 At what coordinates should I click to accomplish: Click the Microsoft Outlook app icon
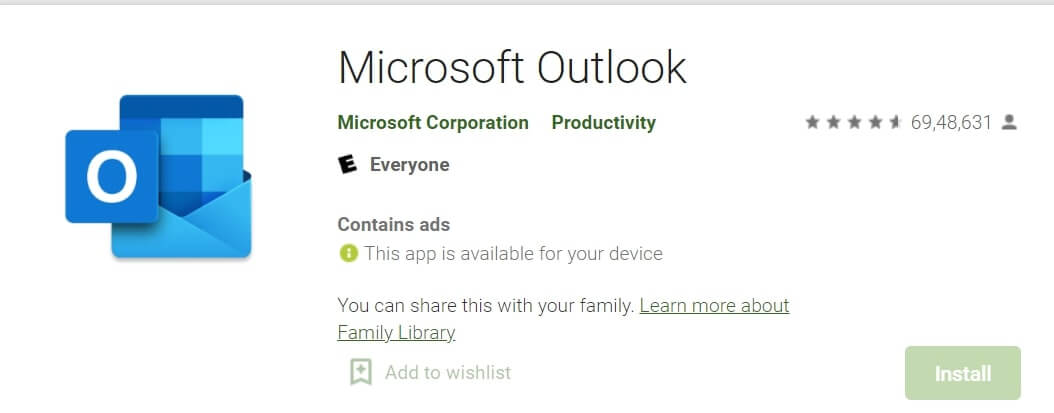pos(160,177)
